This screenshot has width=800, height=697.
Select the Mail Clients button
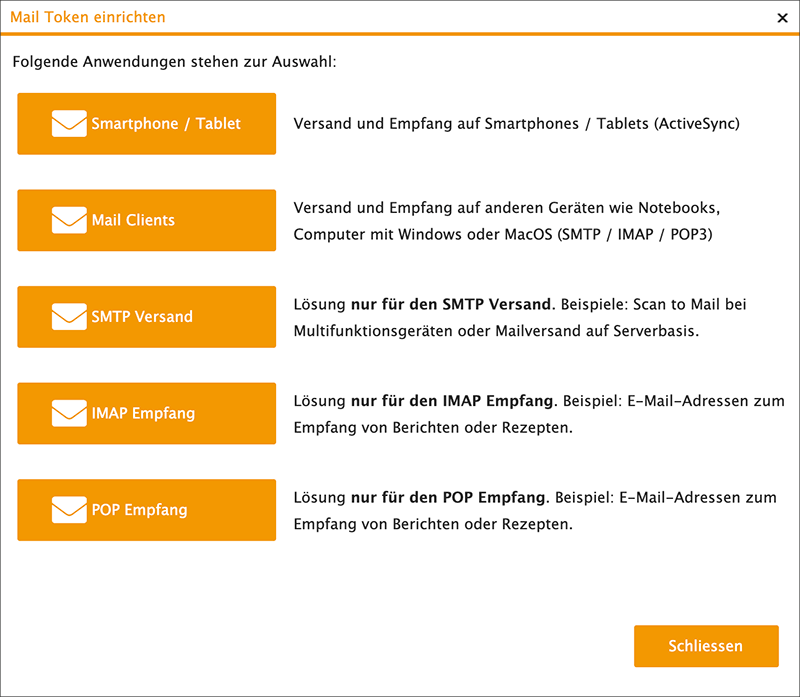click(146, 220)
